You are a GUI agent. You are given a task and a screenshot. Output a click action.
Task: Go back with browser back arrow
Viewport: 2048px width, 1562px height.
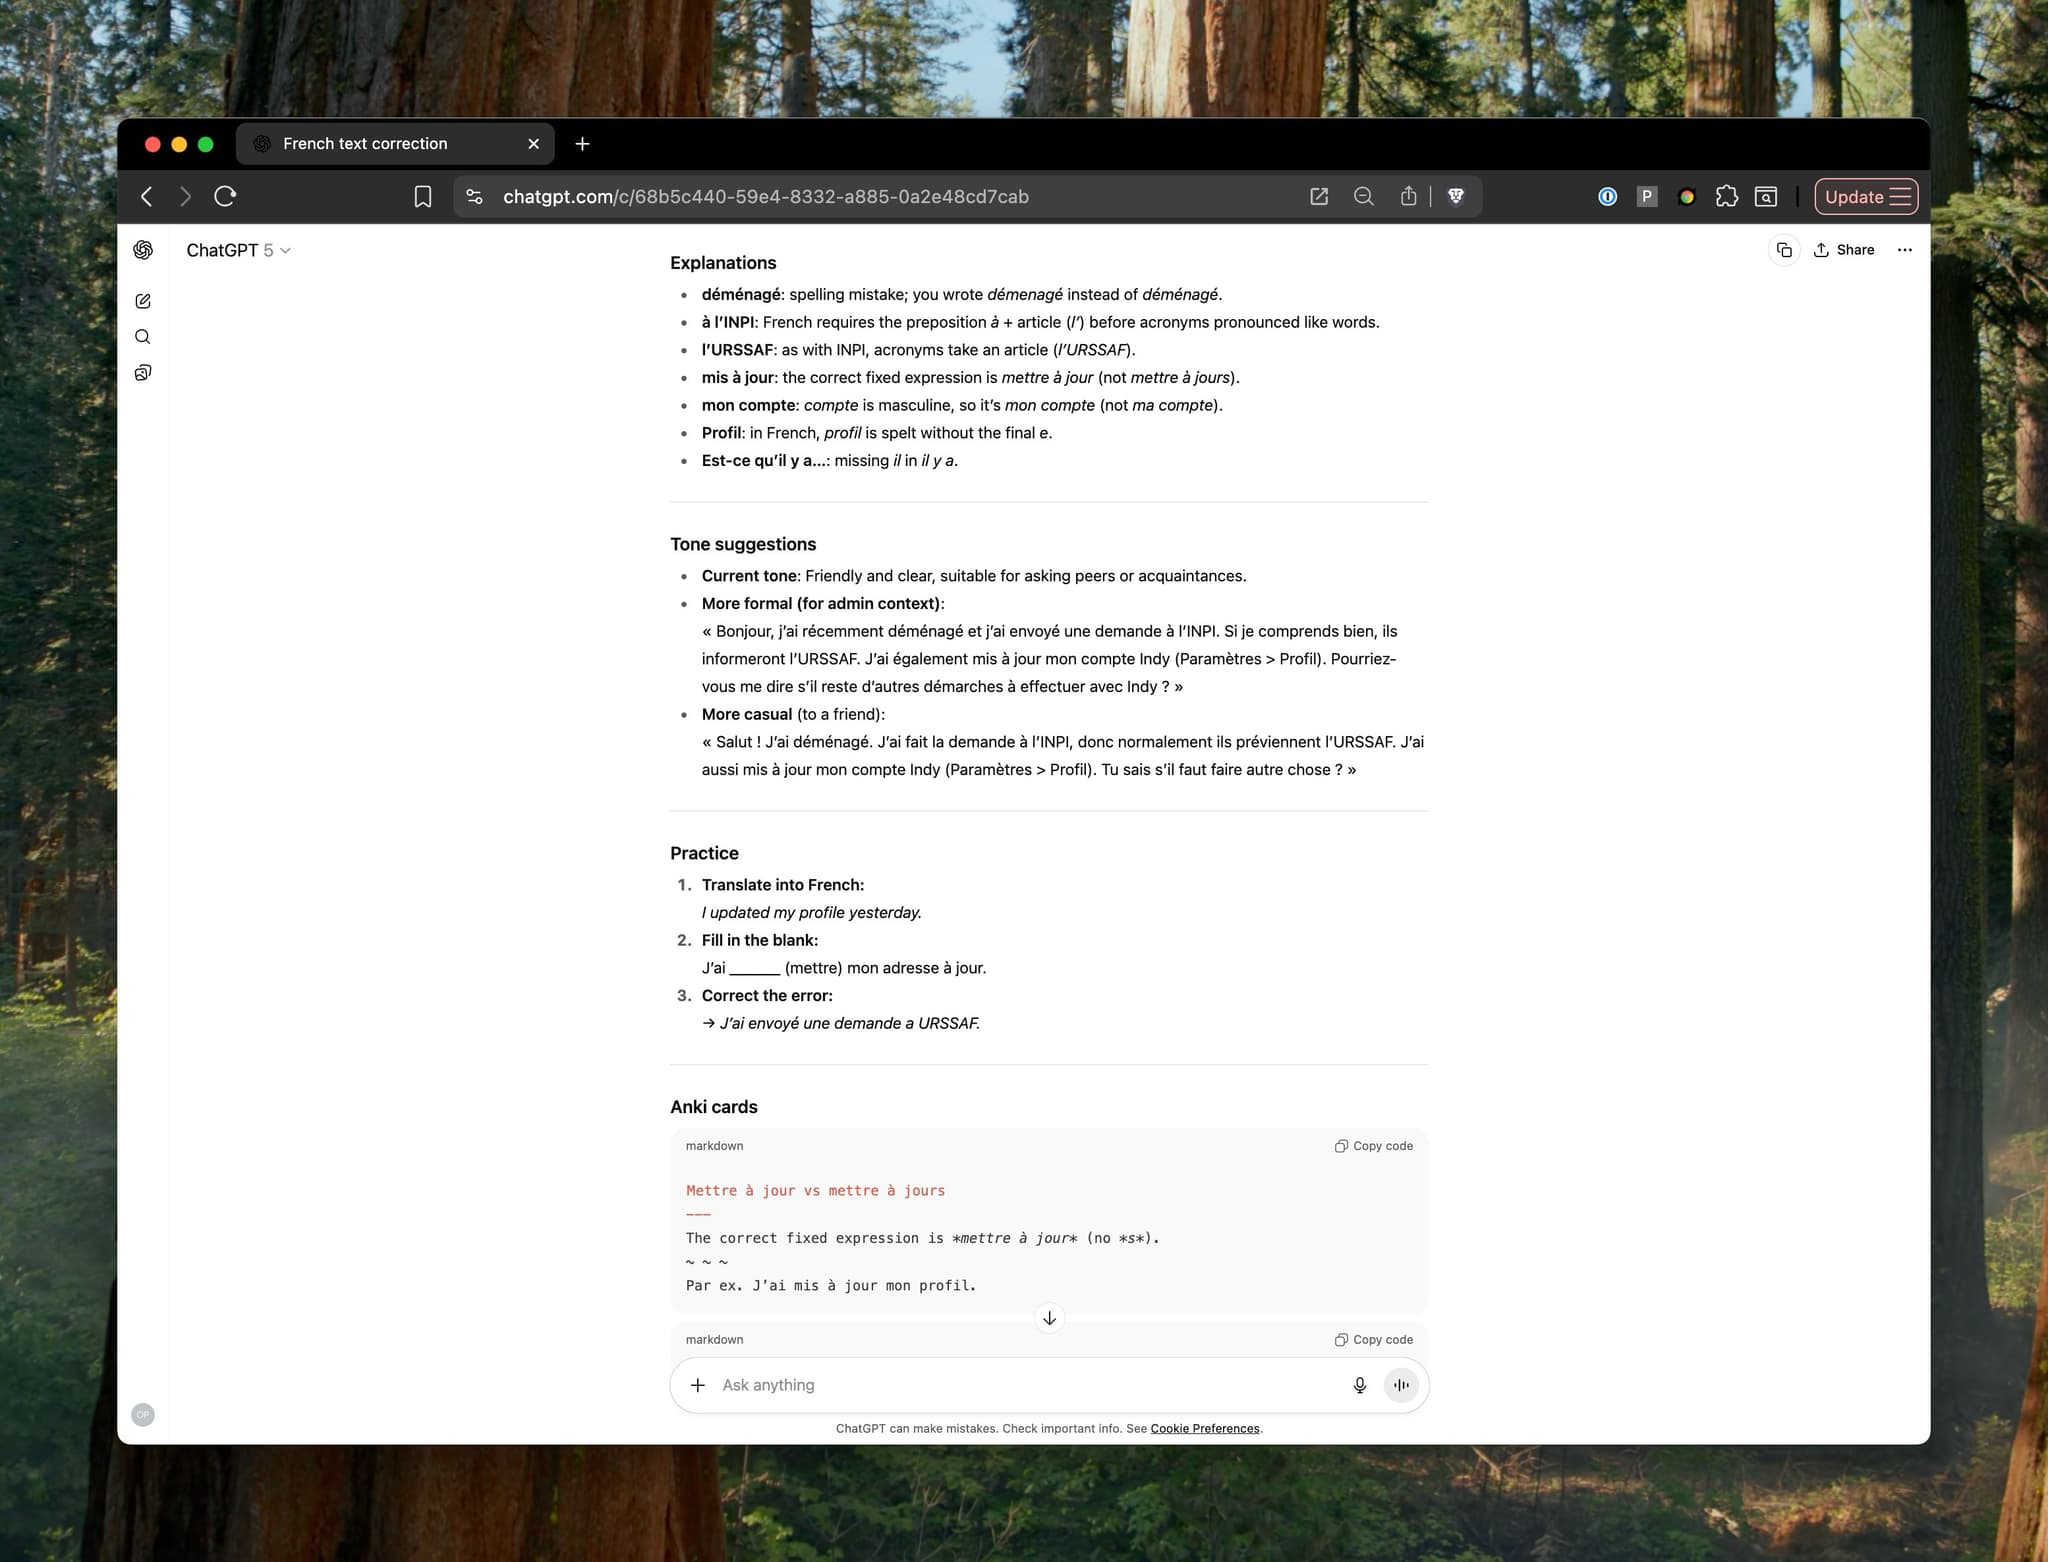point(147,197)
